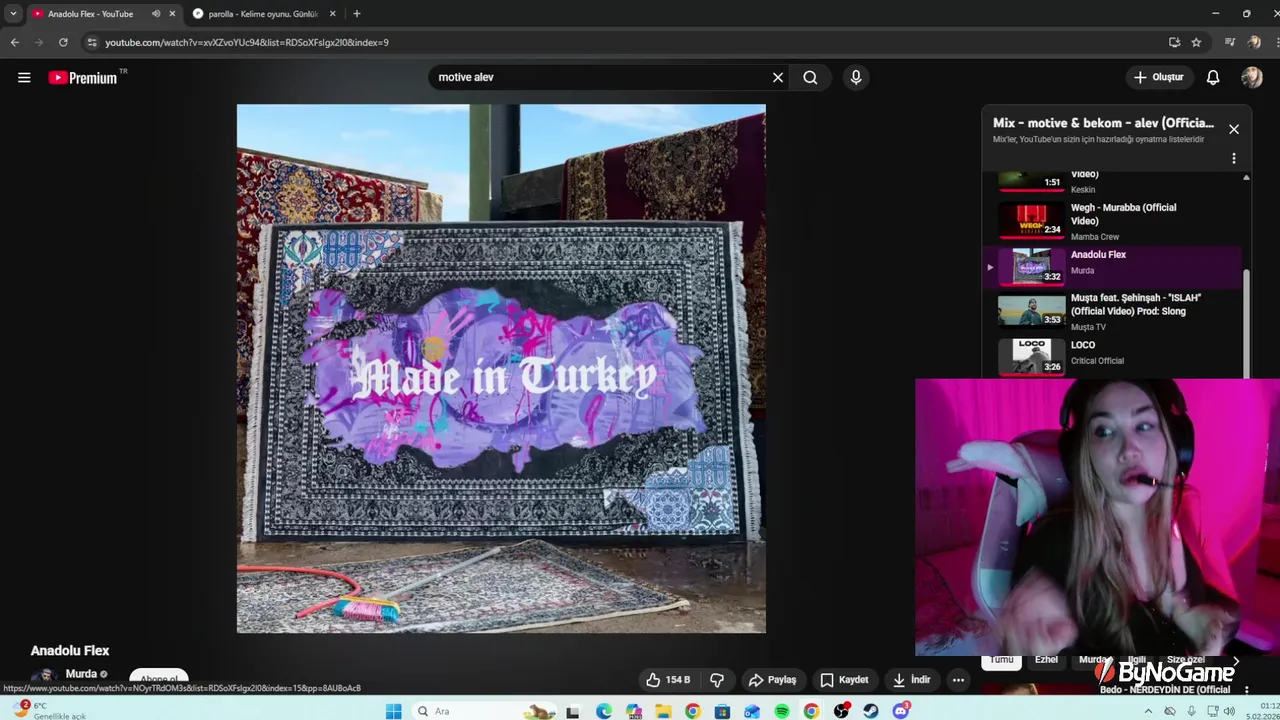The height and width of the screenshot is (720, 1280).
Task: Switch to the parolla Kelime oyunu tab
Action: pos(265,14)
